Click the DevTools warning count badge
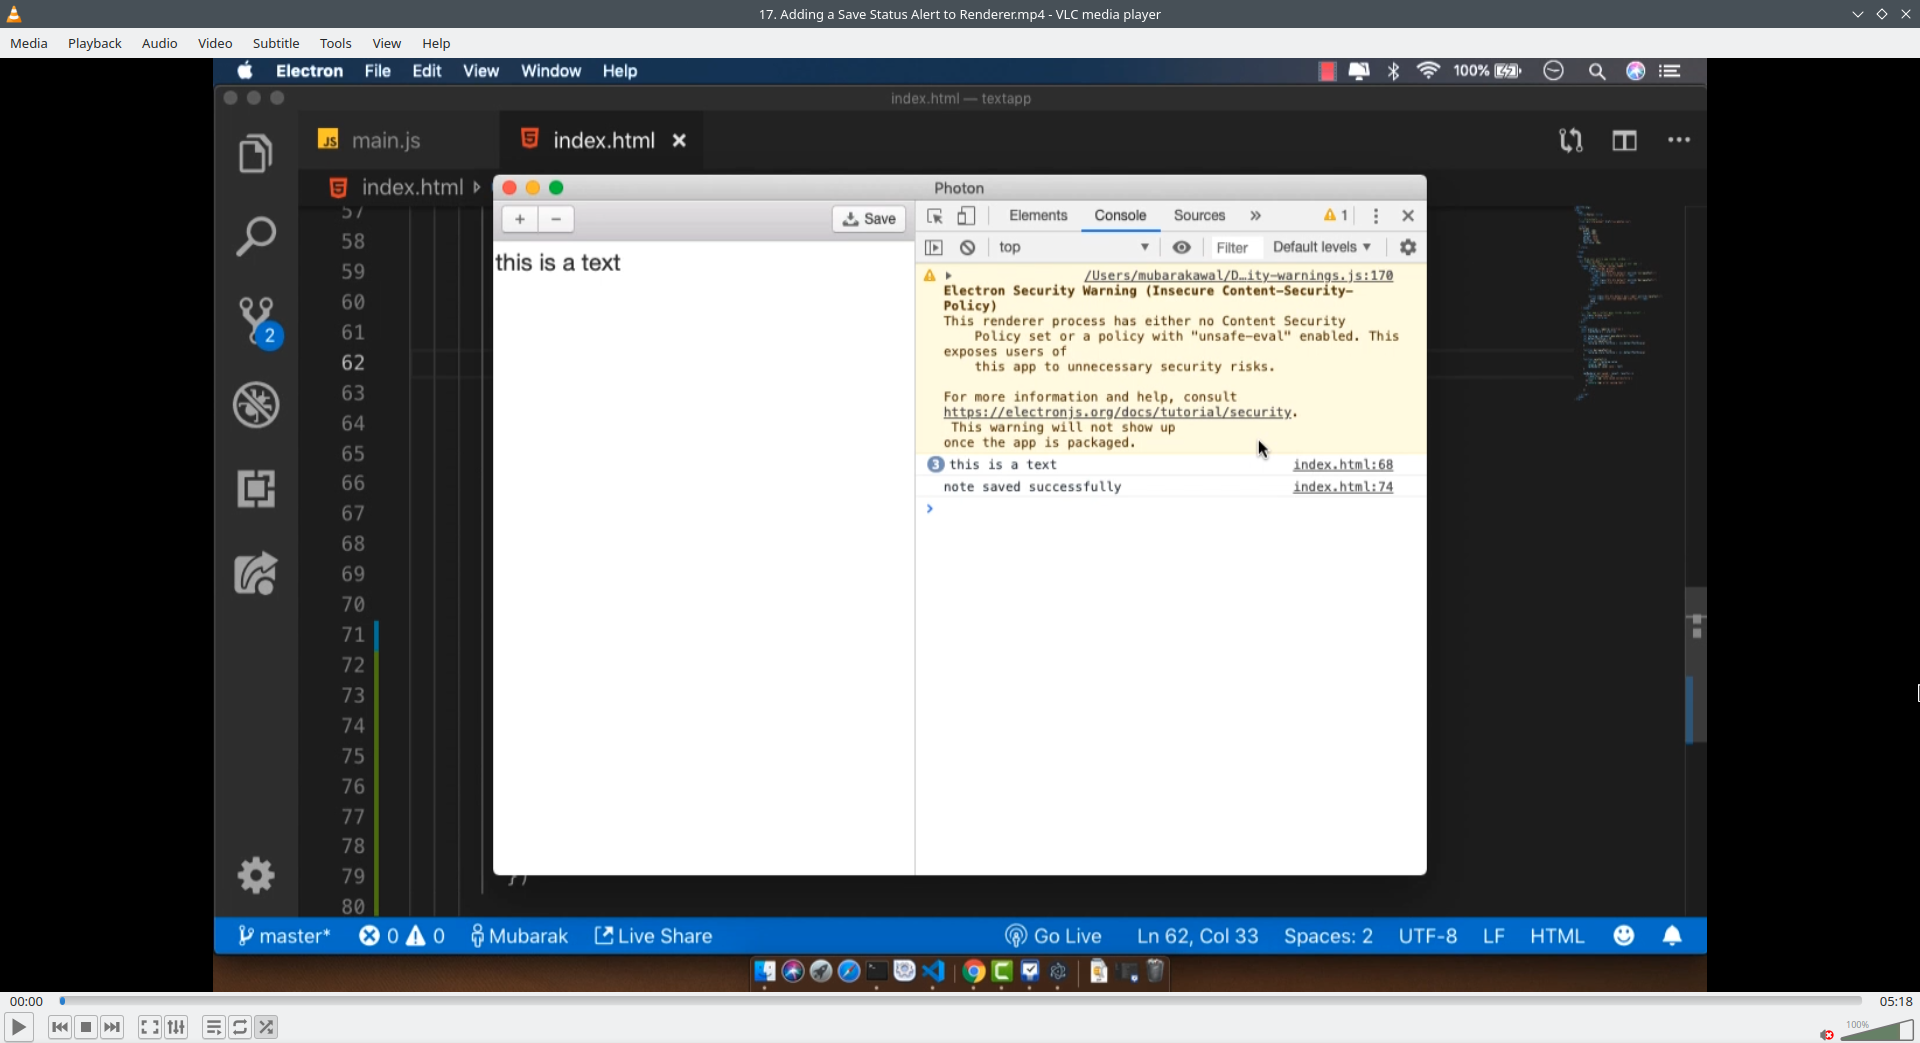 coord(1336,215)
